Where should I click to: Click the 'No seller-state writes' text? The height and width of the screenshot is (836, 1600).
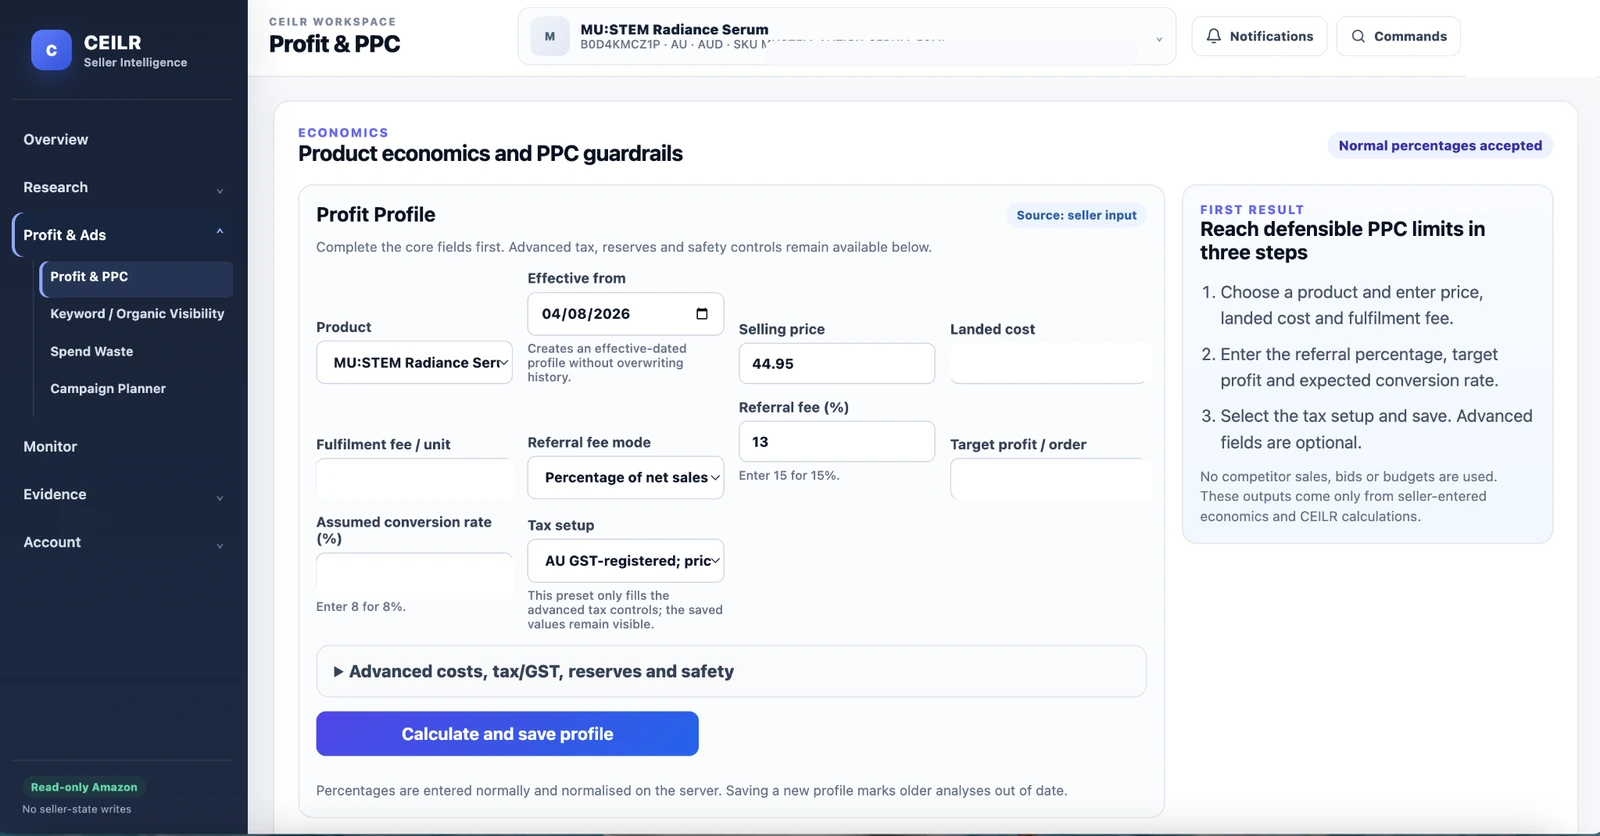[x=77, y=810]
